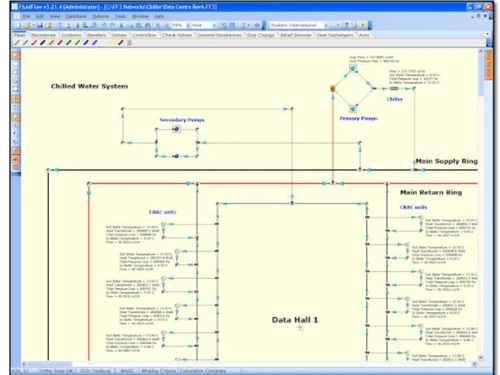Viewport: 500px width, 375px height.
Task: Click the top orange icon in left toolbar
Action: [16, 56]
